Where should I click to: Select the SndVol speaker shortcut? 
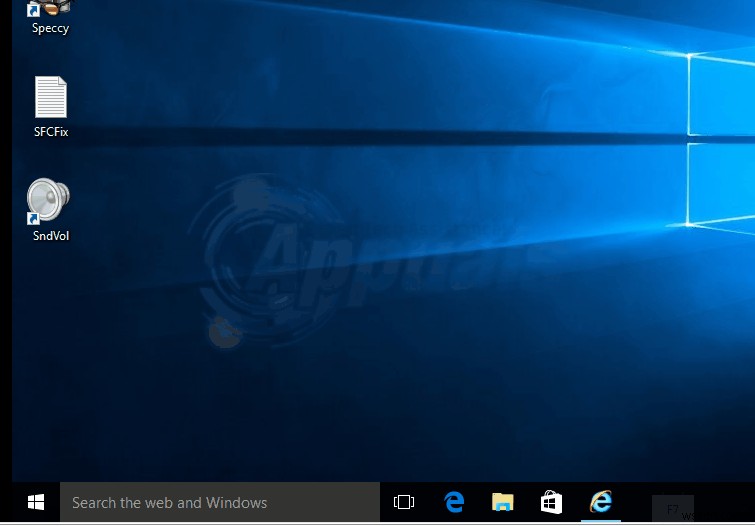point(48,200)
